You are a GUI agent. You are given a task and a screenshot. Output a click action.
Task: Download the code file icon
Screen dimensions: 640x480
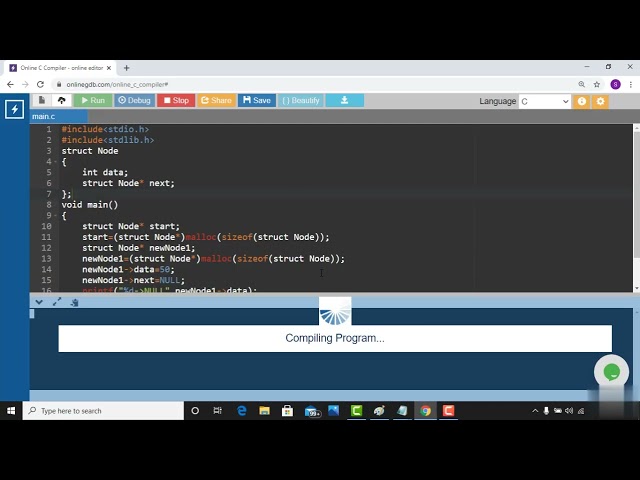click(344, 100)
